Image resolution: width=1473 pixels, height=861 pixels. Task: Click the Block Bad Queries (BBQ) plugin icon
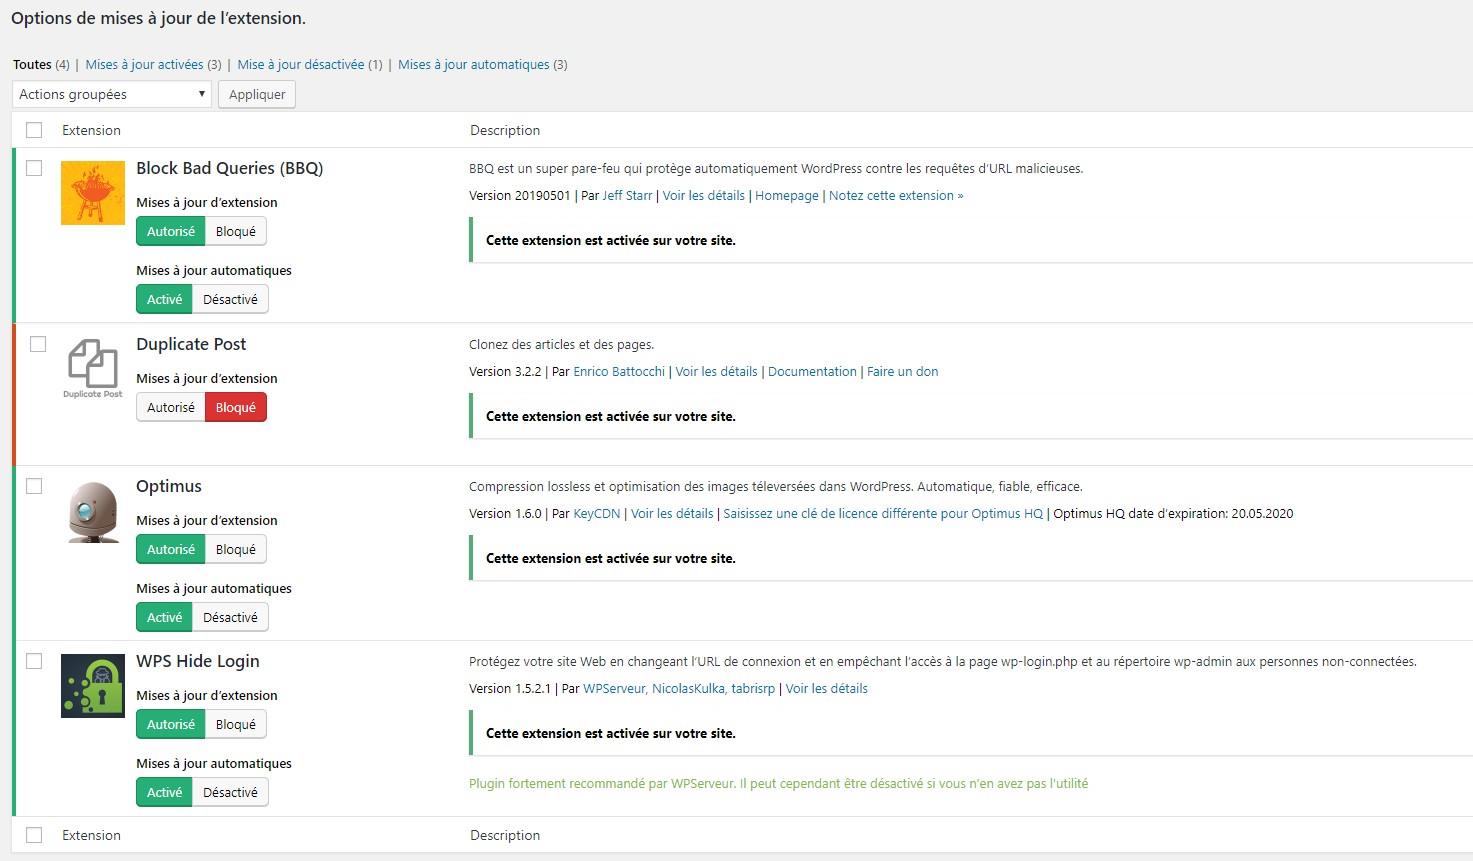pos(93,193)
